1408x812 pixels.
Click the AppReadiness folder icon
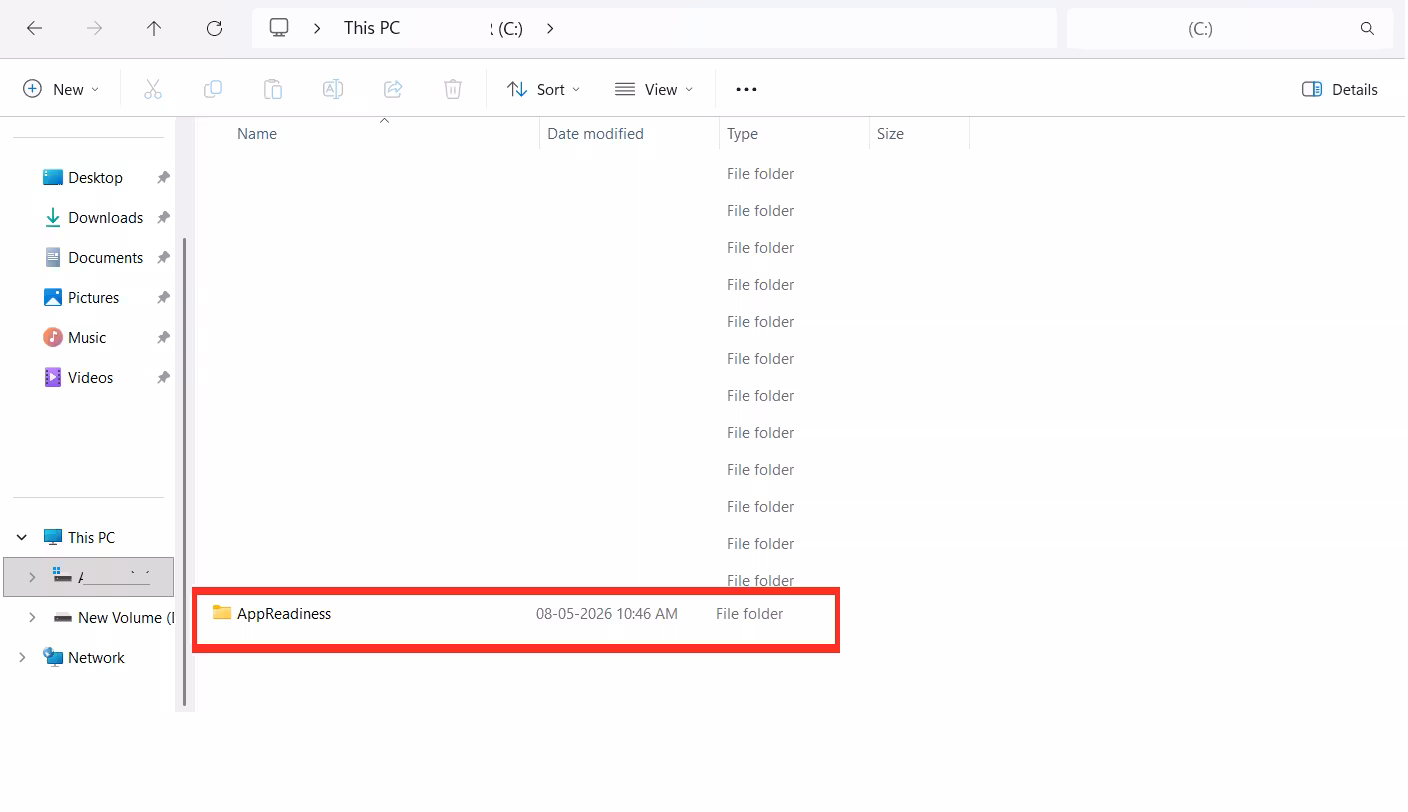coord(222,613)
